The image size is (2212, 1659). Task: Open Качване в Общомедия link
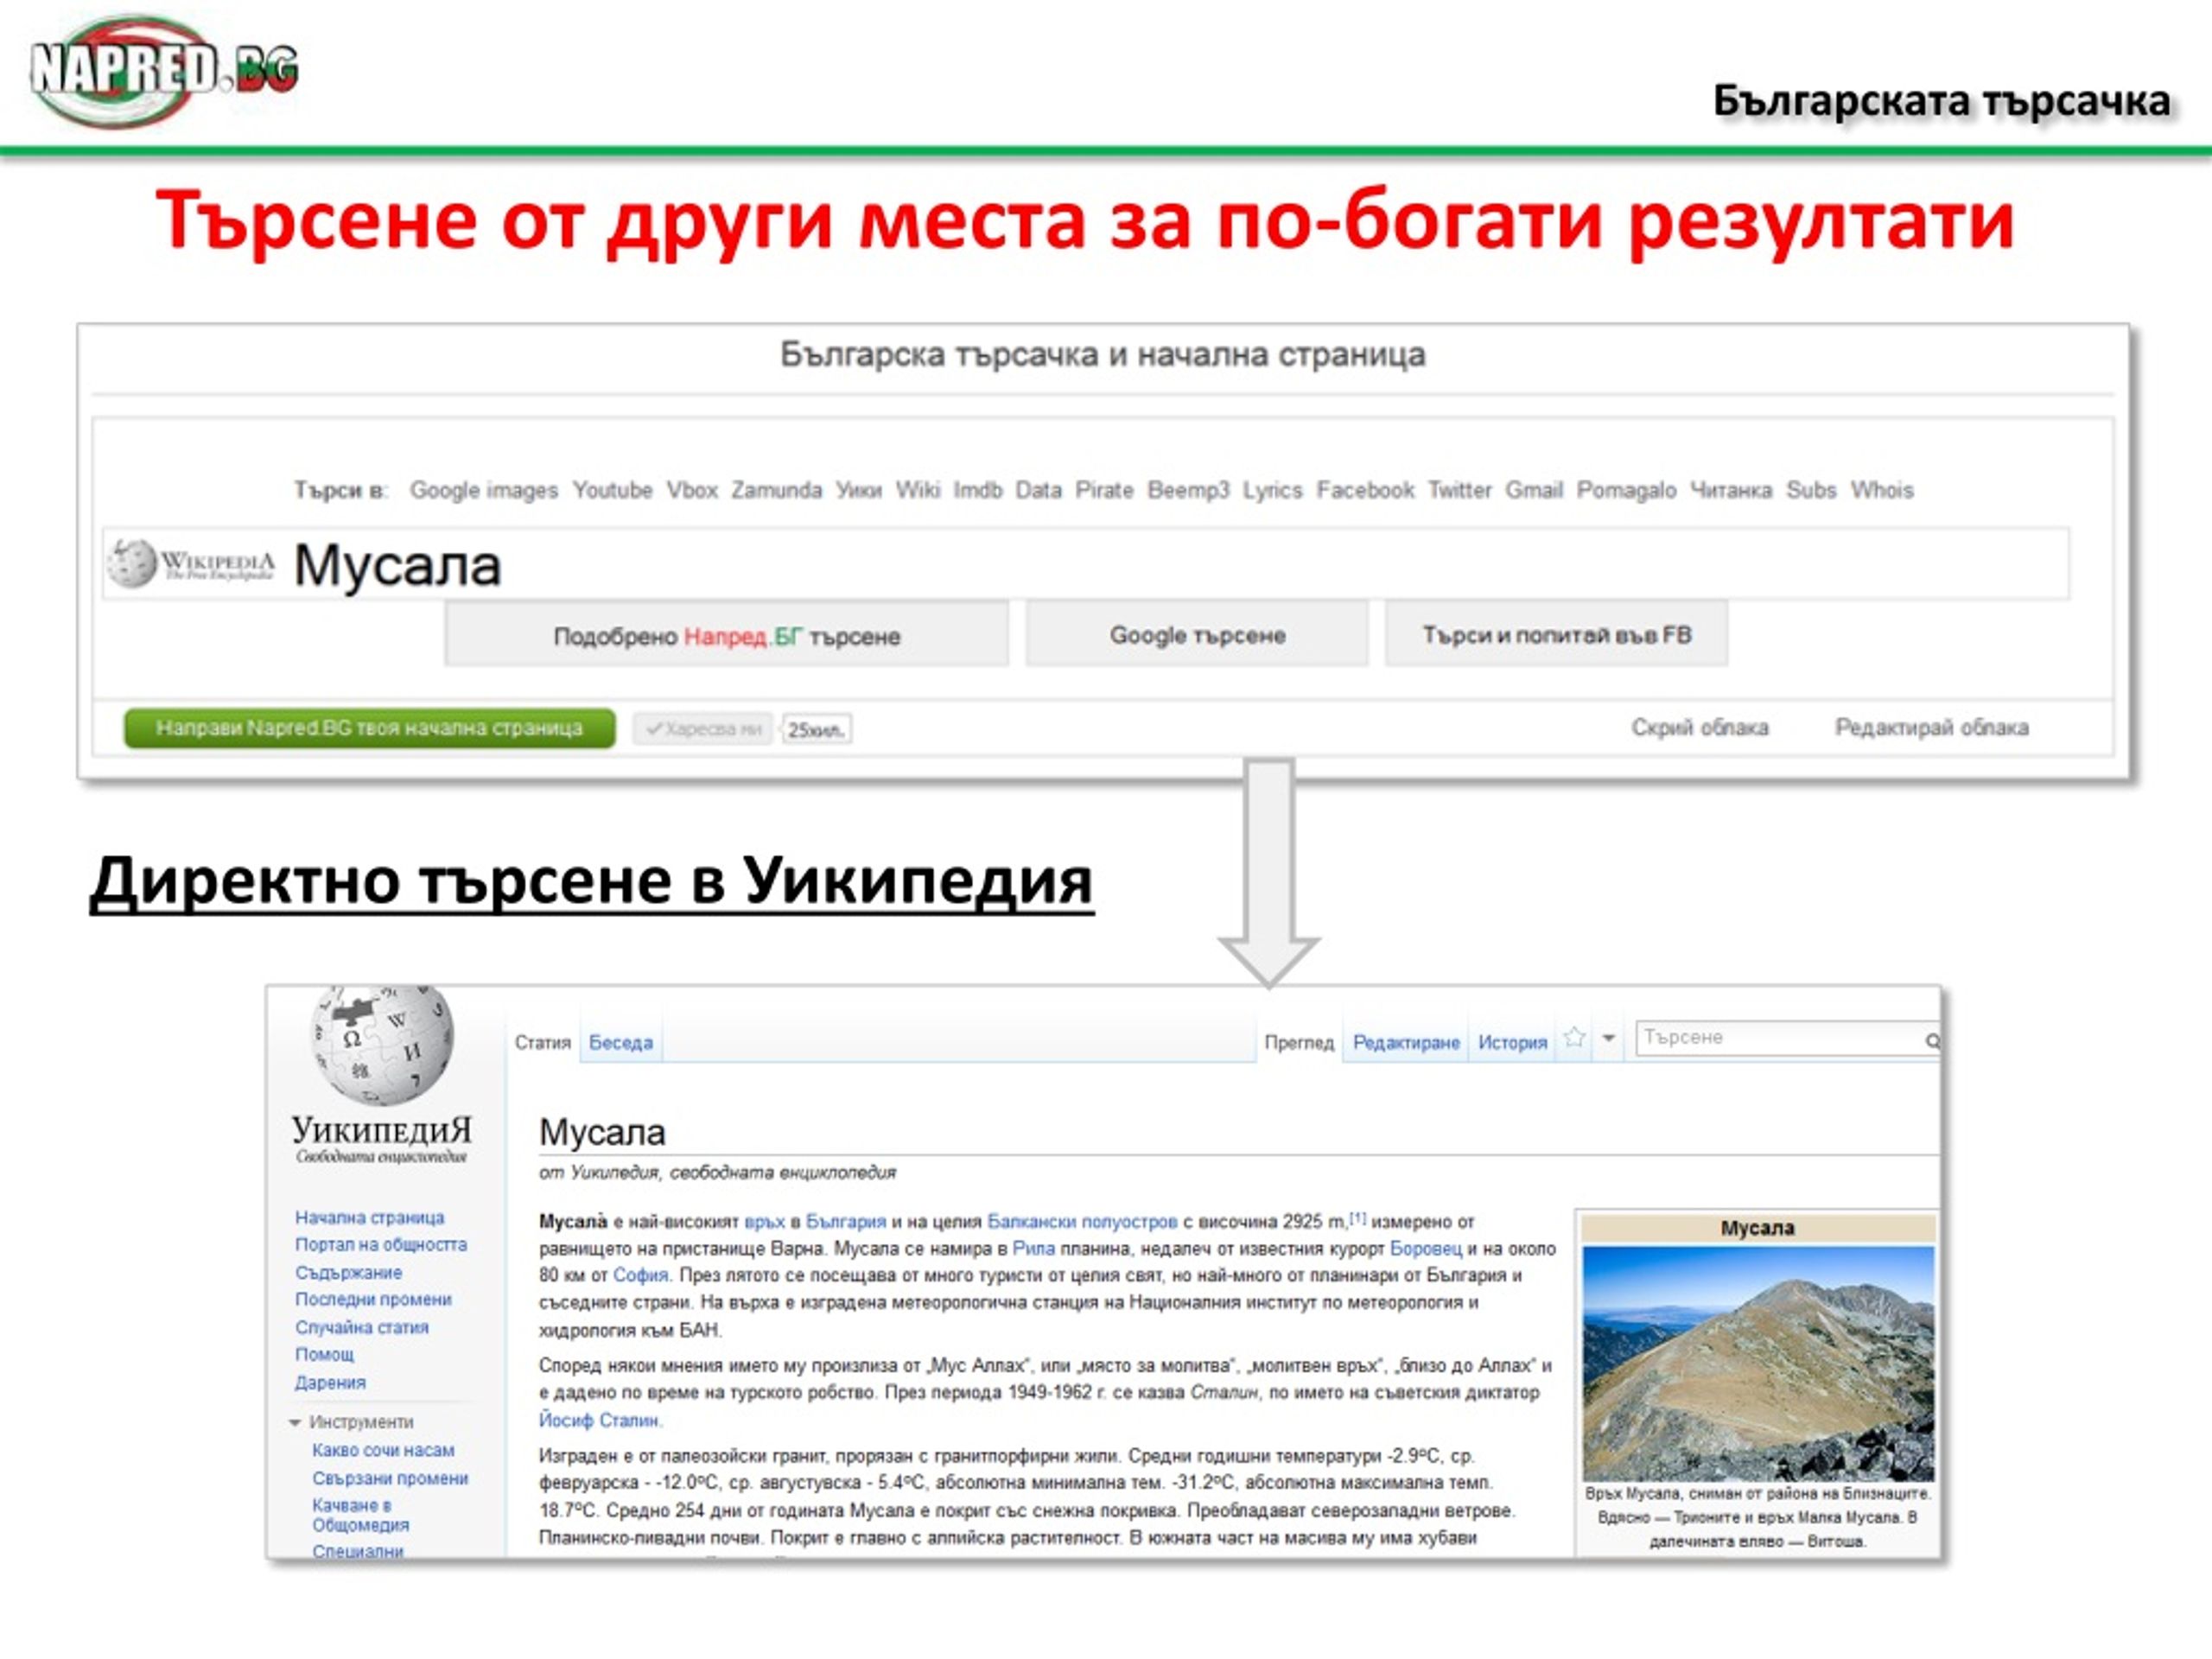360,1515
